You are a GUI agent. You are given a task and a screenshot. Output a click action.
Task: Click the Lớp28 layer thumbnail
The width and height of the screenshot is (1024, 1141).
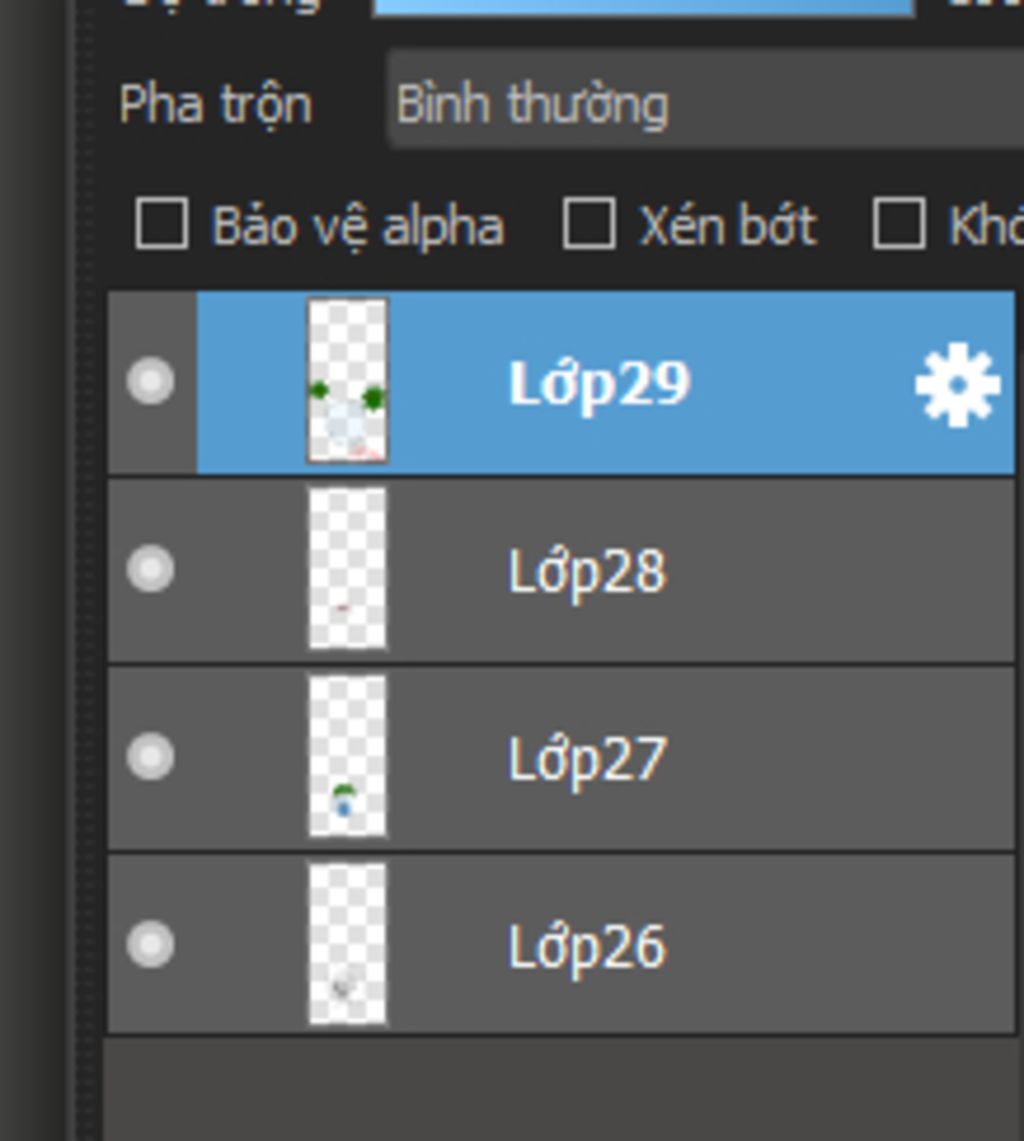[x=347, y=568]
